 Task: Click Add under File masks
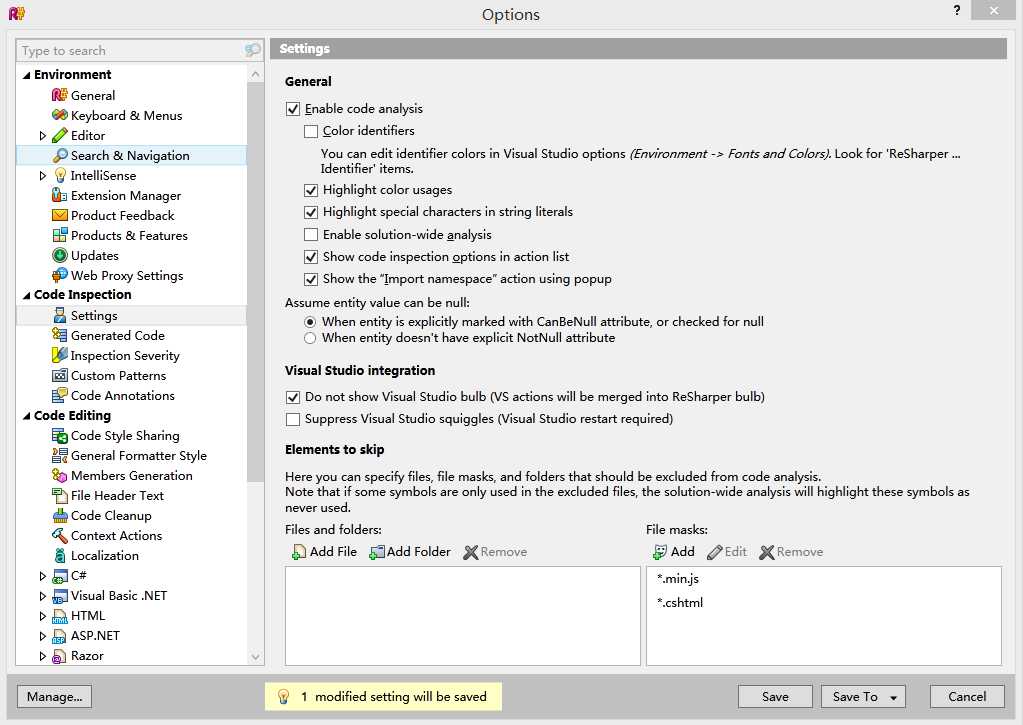point(674,552)
